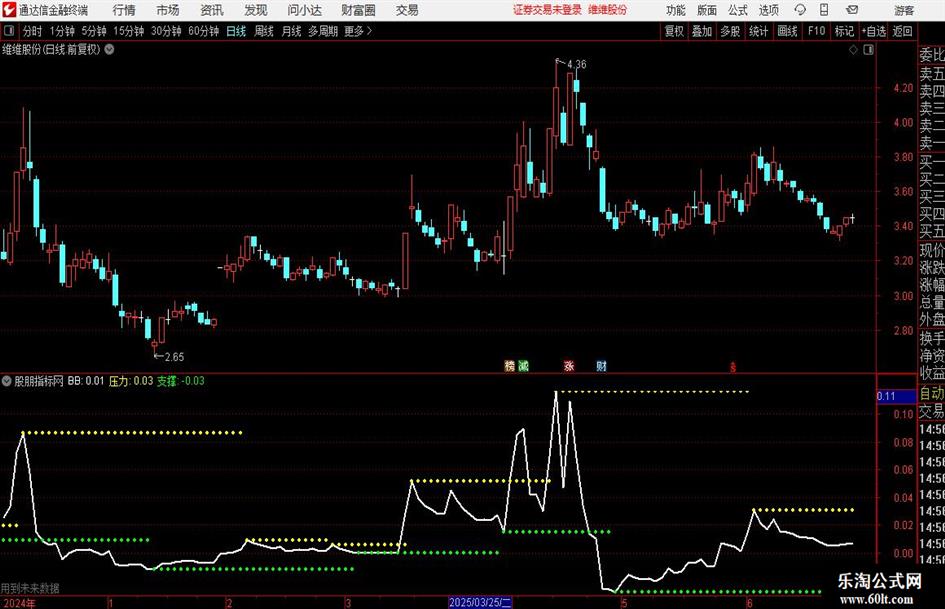Click the 复权 toolbar button
Image resolution: width=945 pixels, height=609 pixels.
point(674,31)
